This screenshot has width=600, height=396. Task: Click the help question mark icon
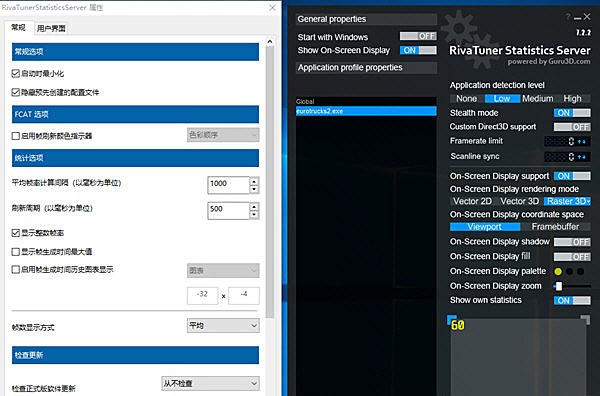[567, 17]
